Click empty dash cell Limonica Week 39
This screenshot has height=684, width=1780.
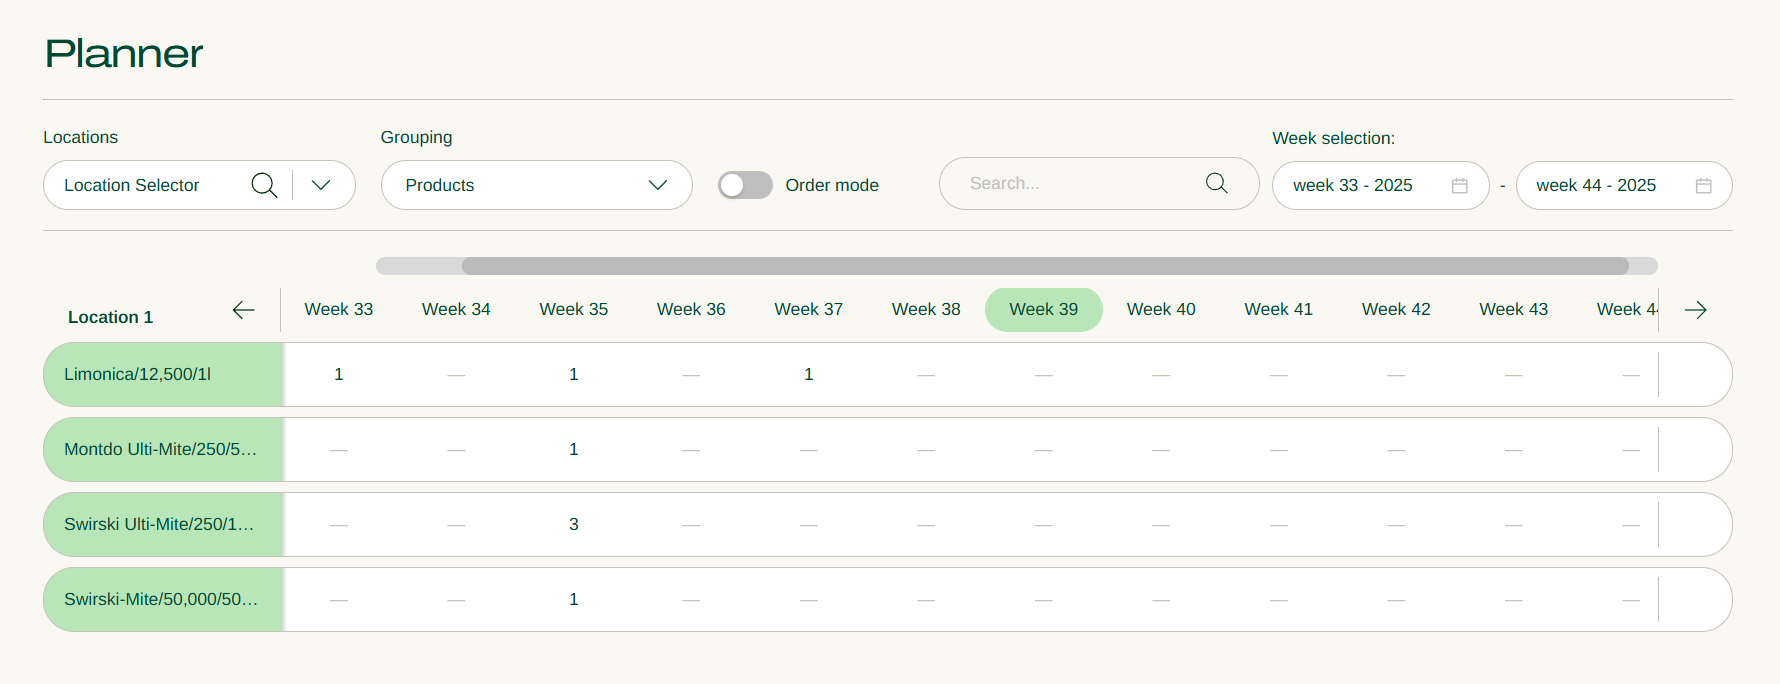click(x=1044, y=375)
